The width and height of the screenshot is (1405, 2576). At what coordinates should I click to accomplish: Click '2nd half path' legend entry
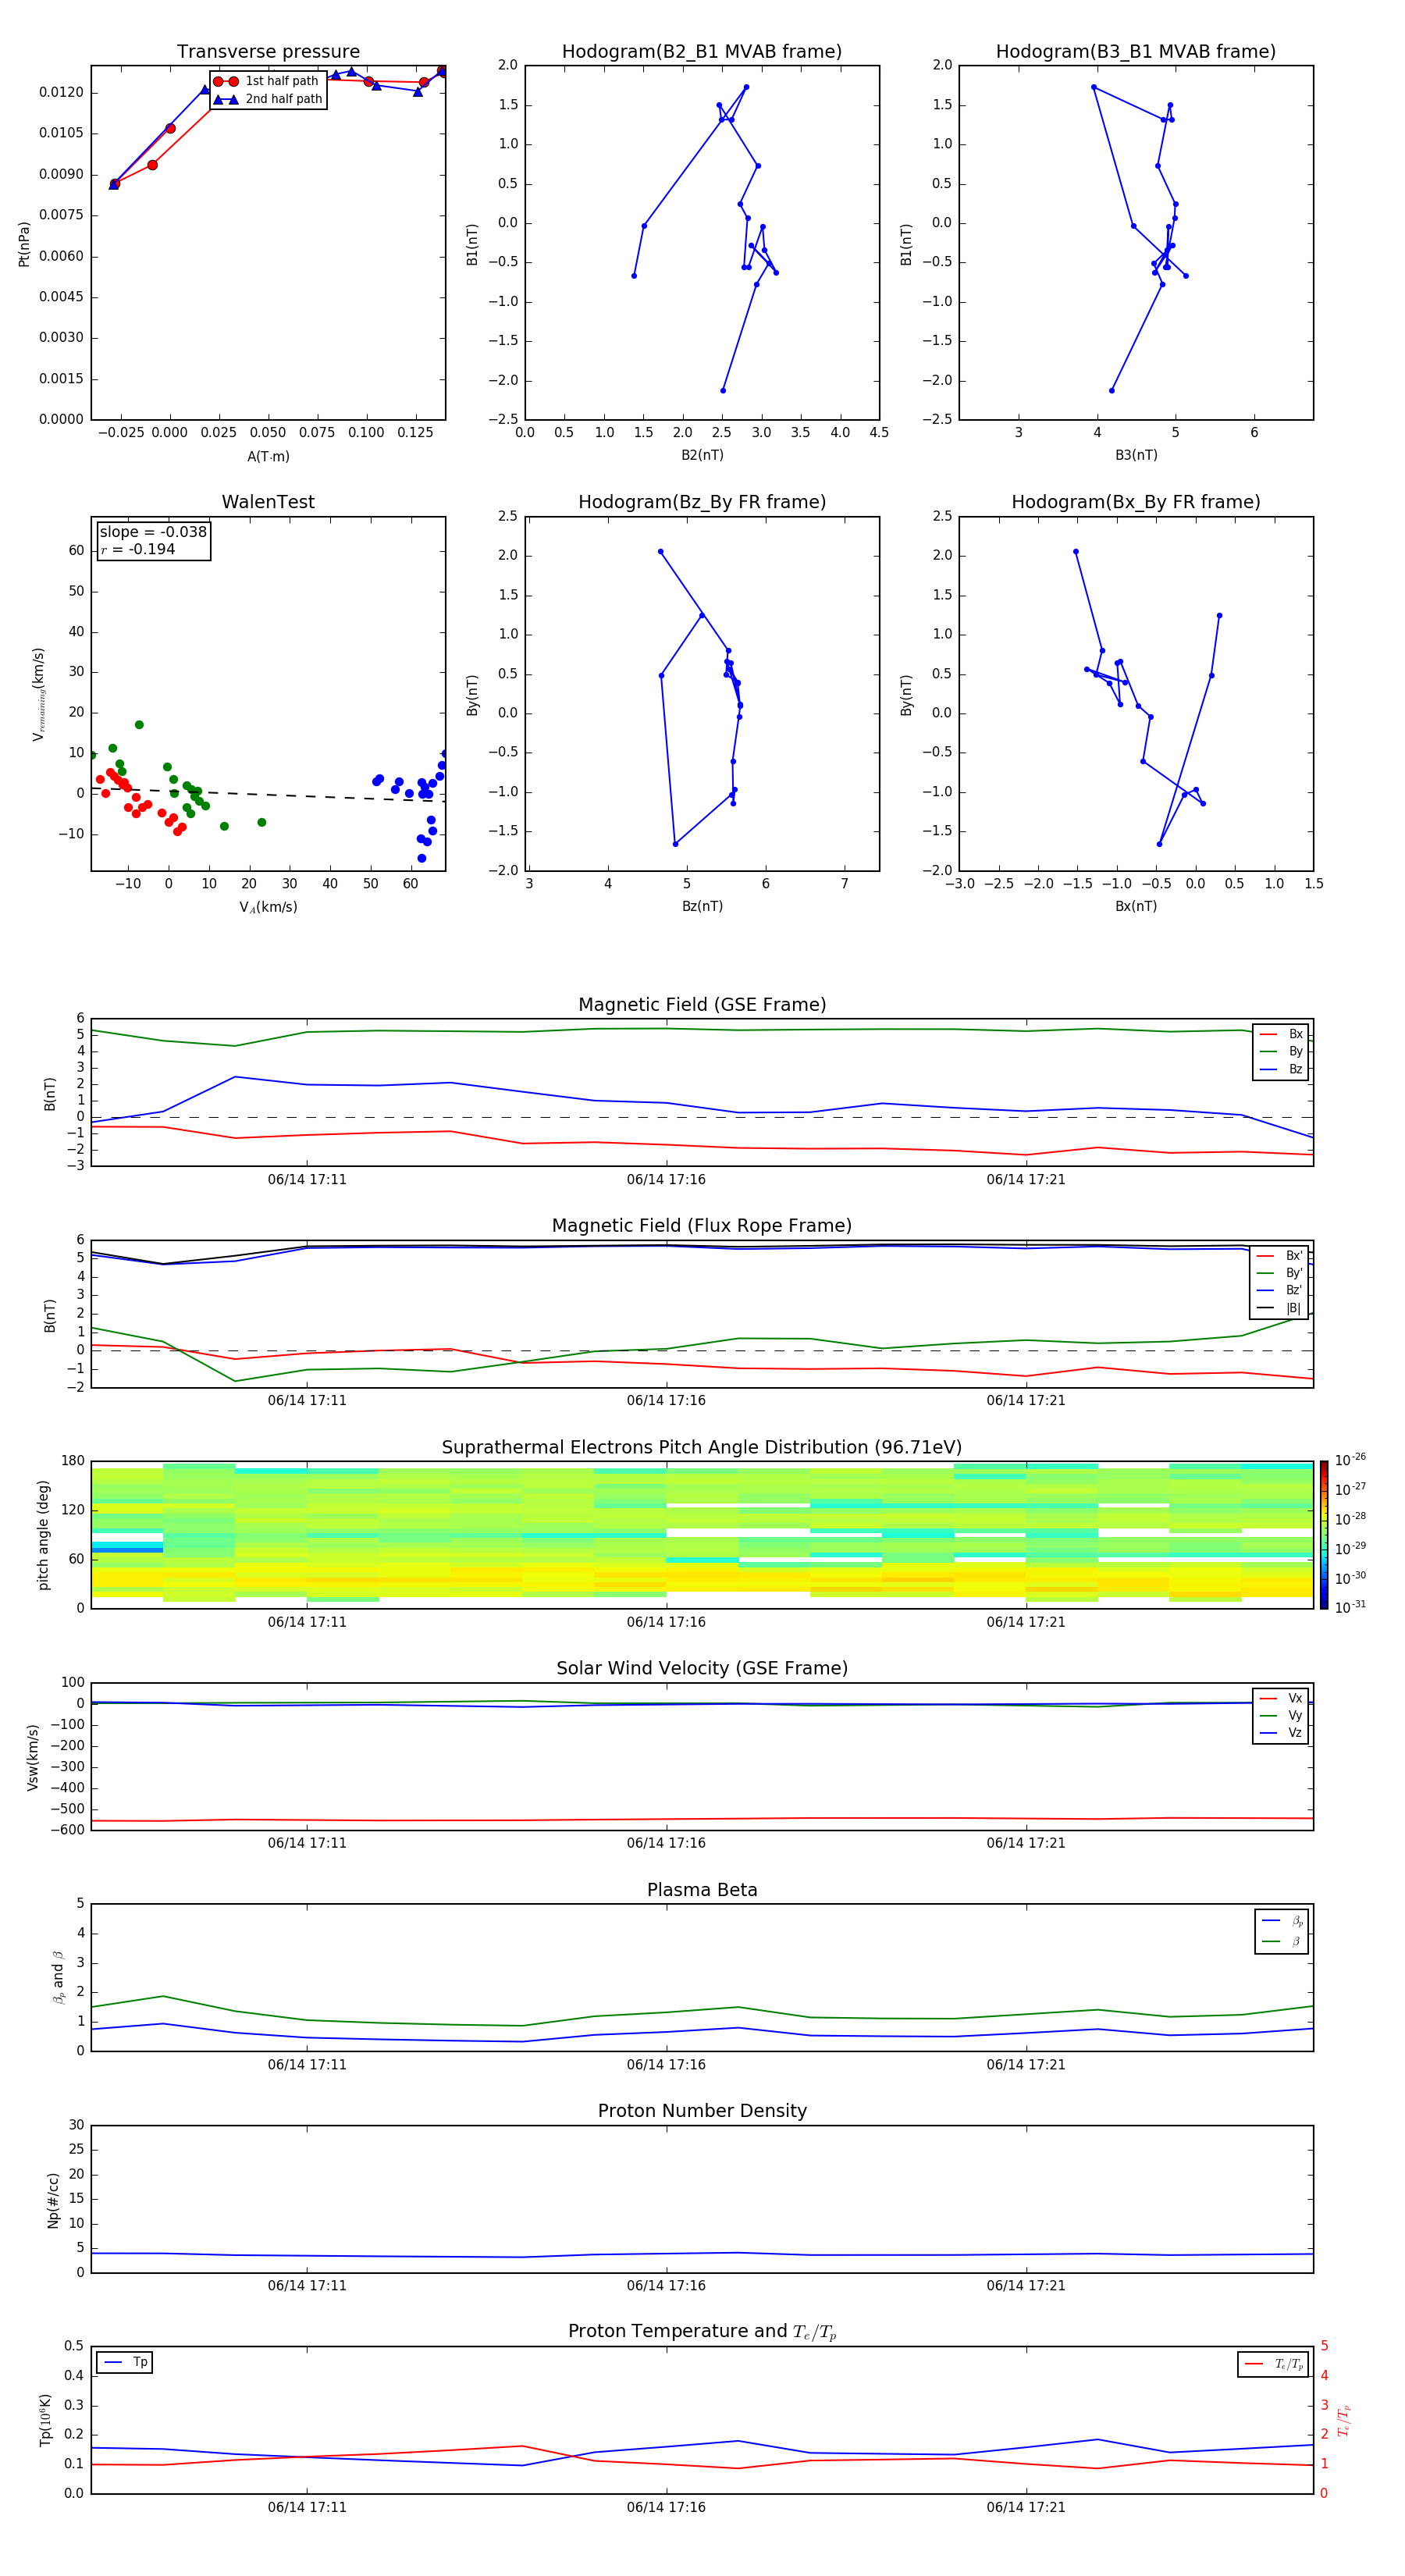[268, 99]
